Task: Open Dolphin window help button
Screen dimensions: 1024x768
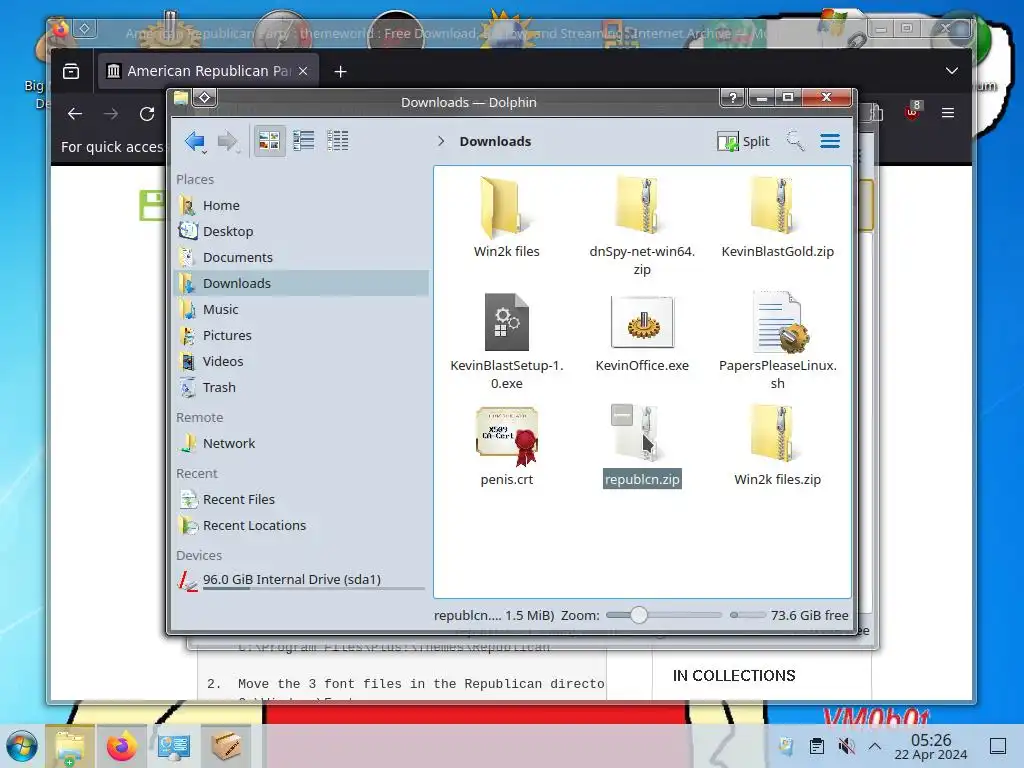Action: pos(733,98)
